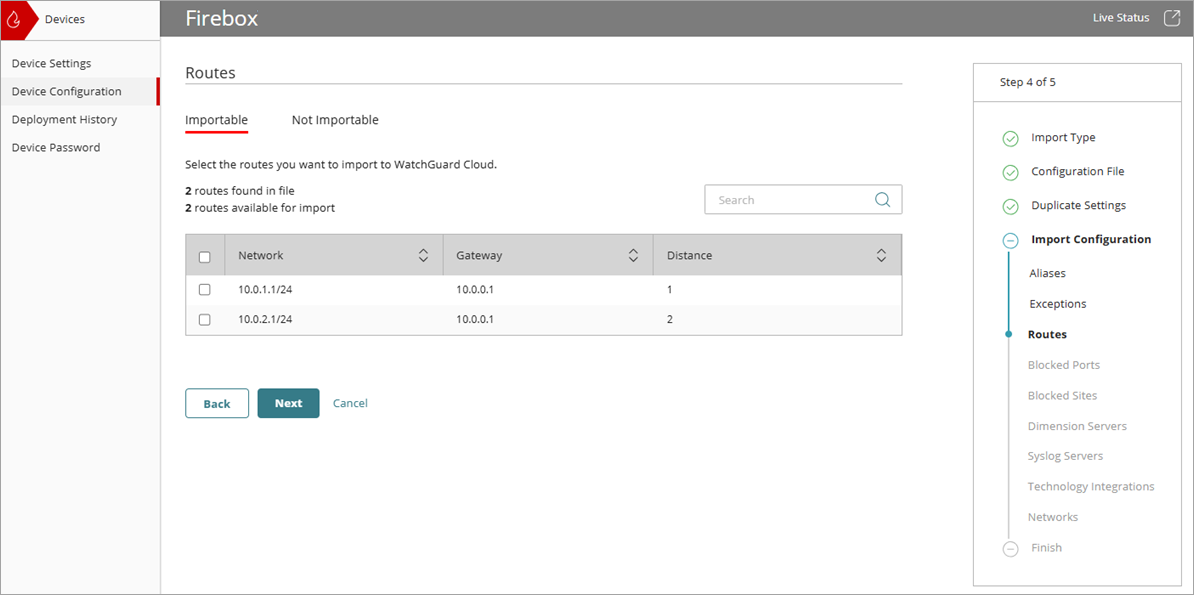Image resolution: width=1194 pixels, height=595 pixels.
Task: Go to the Aliases wizard step
Action: click(x=1047, y=273)
